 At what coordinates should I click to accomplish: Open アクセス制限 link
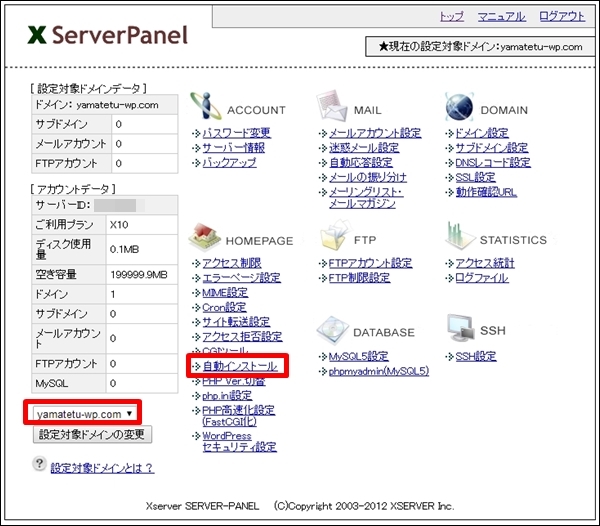232,263
